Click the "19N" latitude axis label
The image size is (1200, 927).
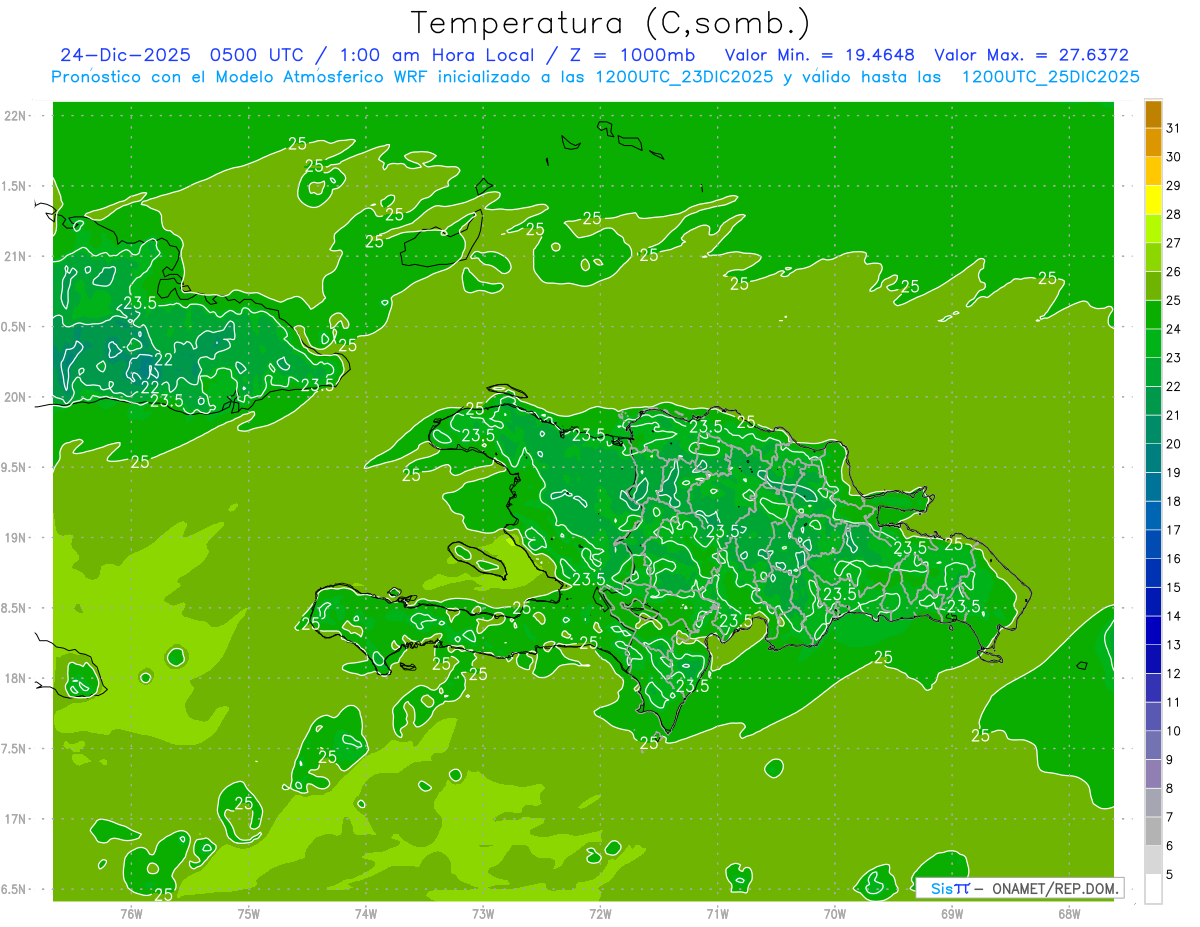point(14,538)
